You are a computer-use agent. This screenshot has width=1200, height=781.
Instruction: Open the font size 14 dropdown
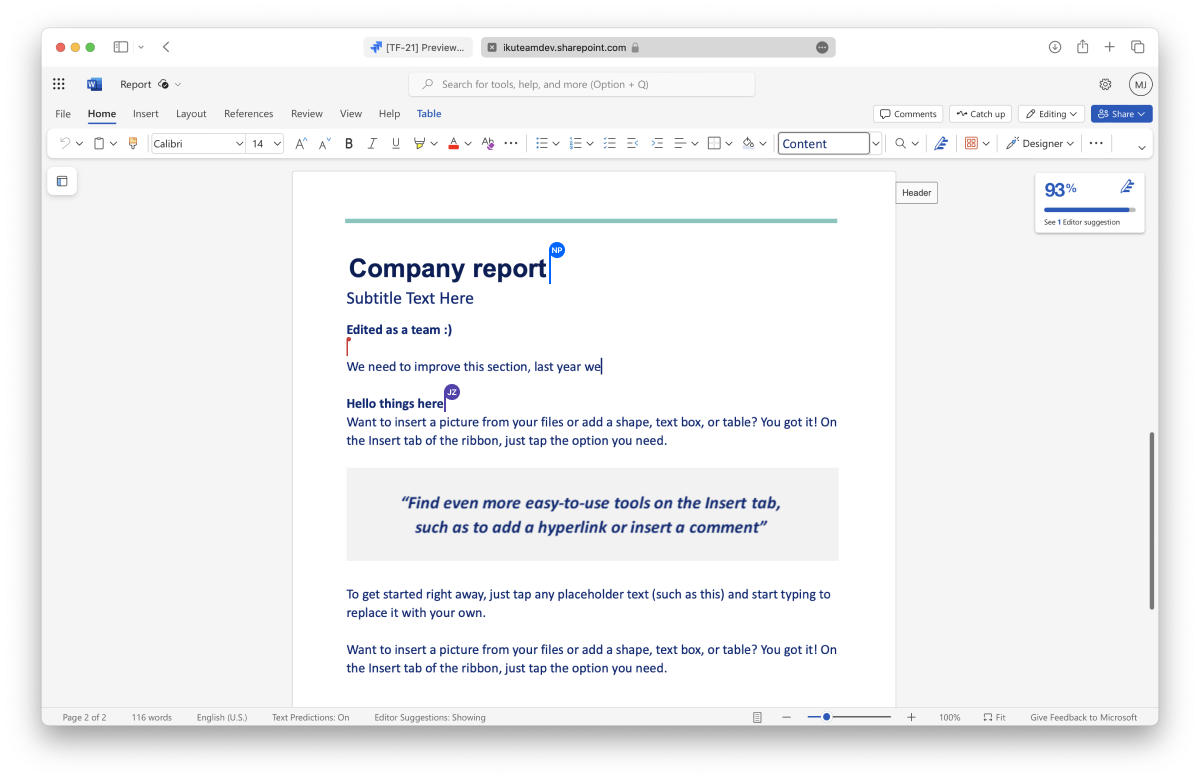(x=277, y=144)
